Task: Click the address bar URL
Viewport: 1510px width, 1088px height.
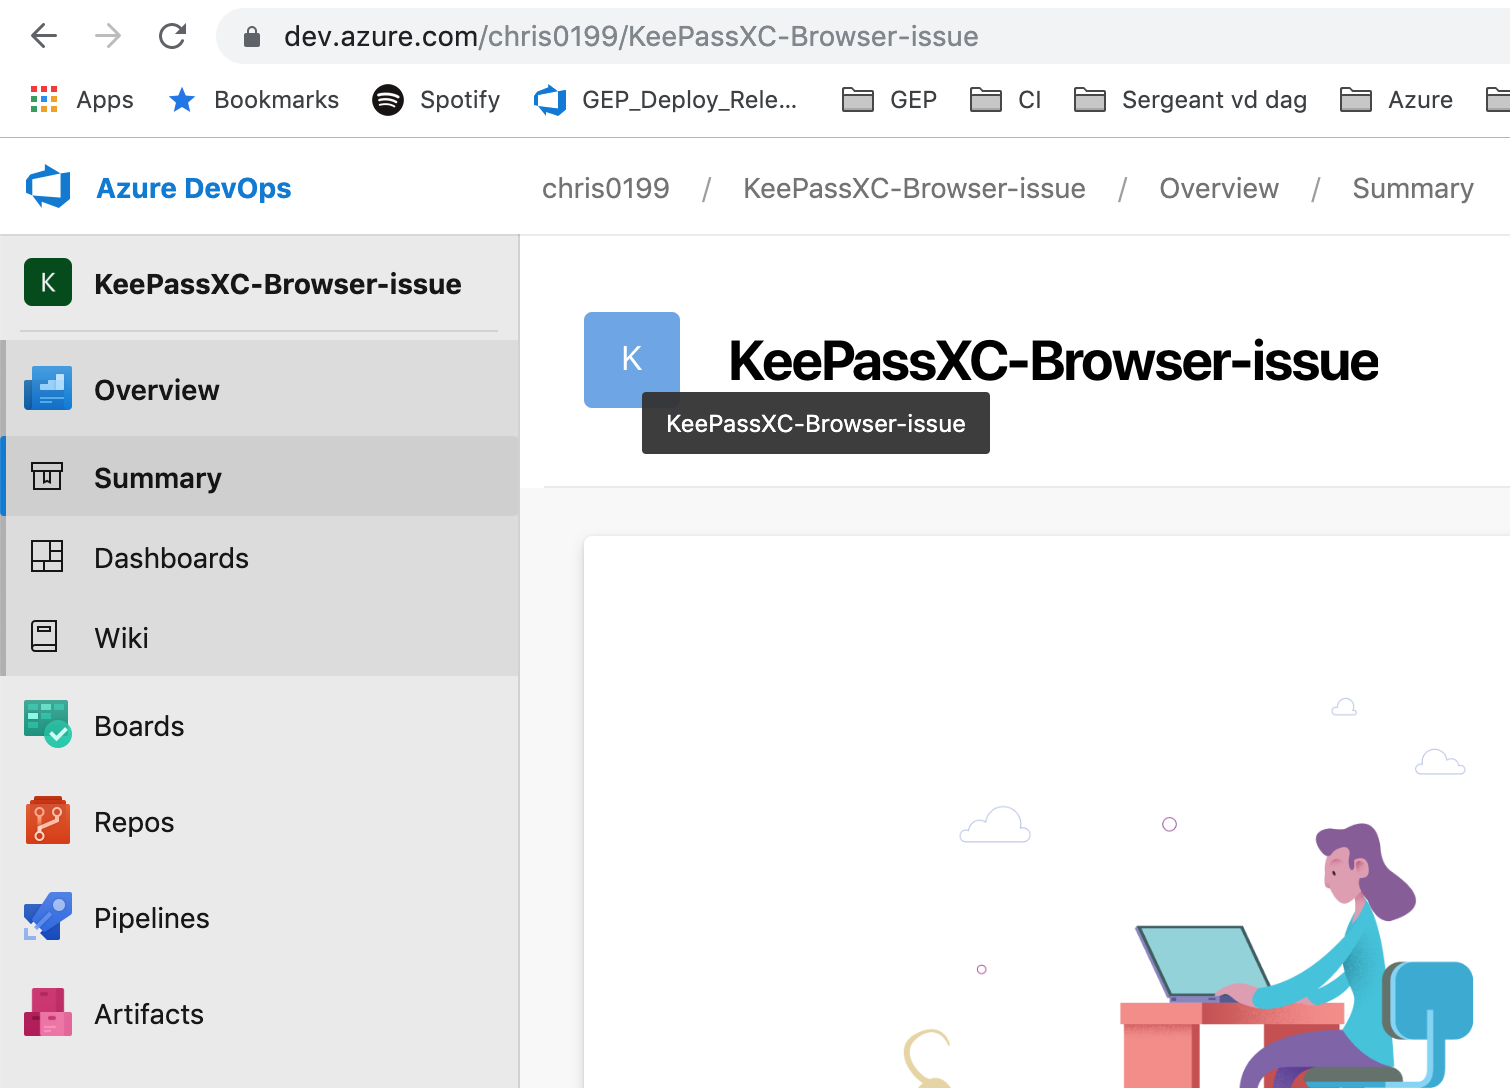Action: 631,36
